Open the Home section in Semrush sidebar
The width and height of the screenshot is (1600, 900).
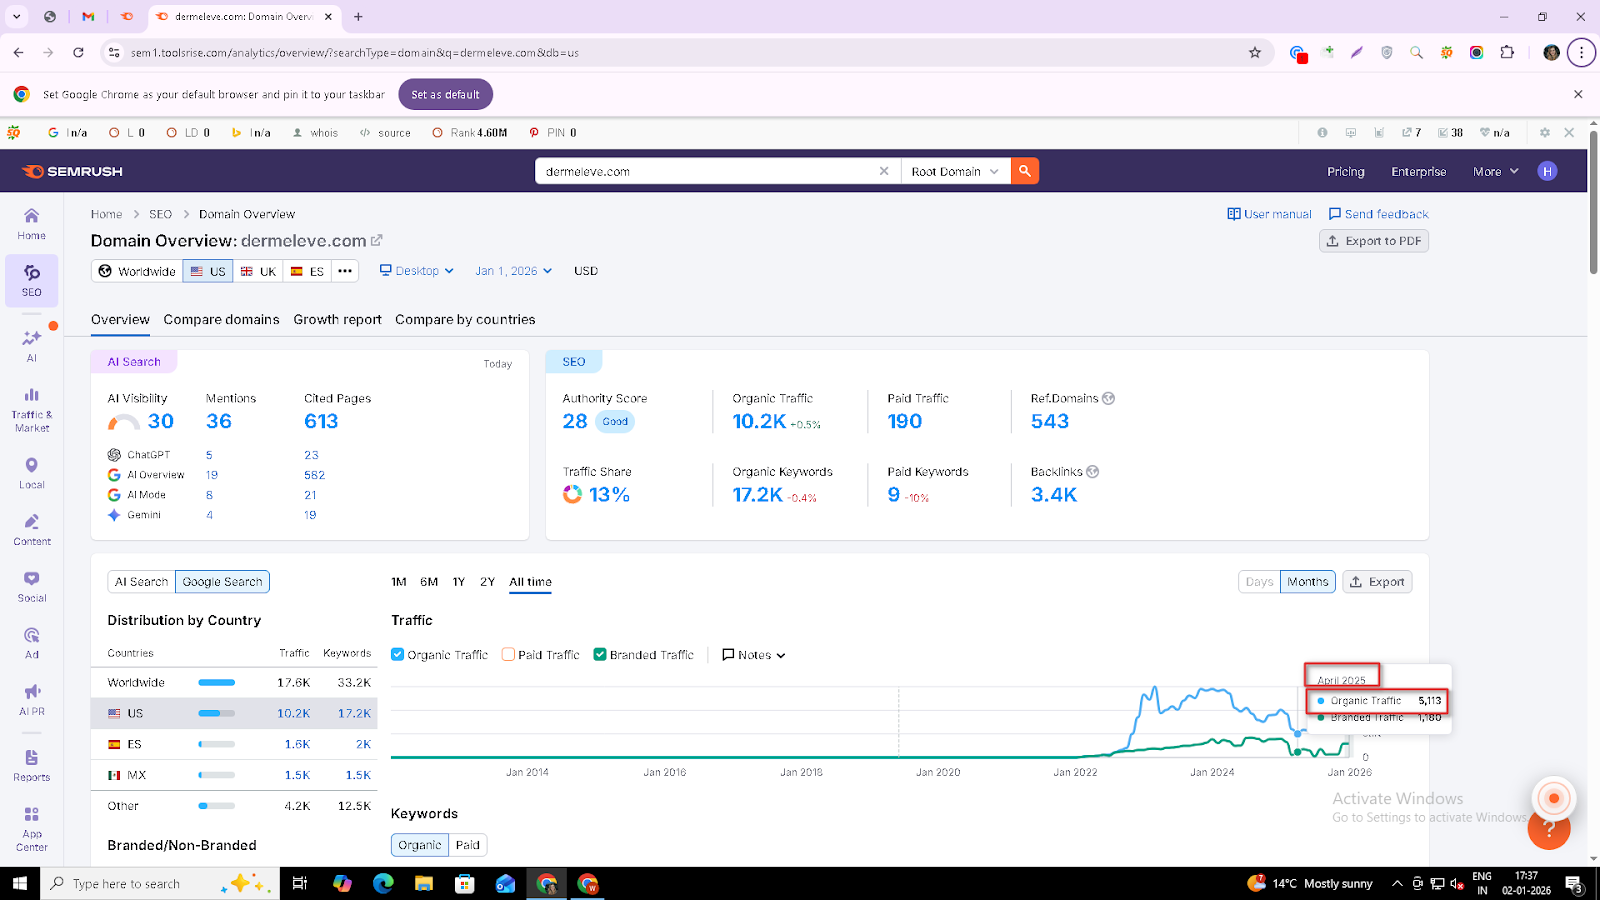point(31,223)
